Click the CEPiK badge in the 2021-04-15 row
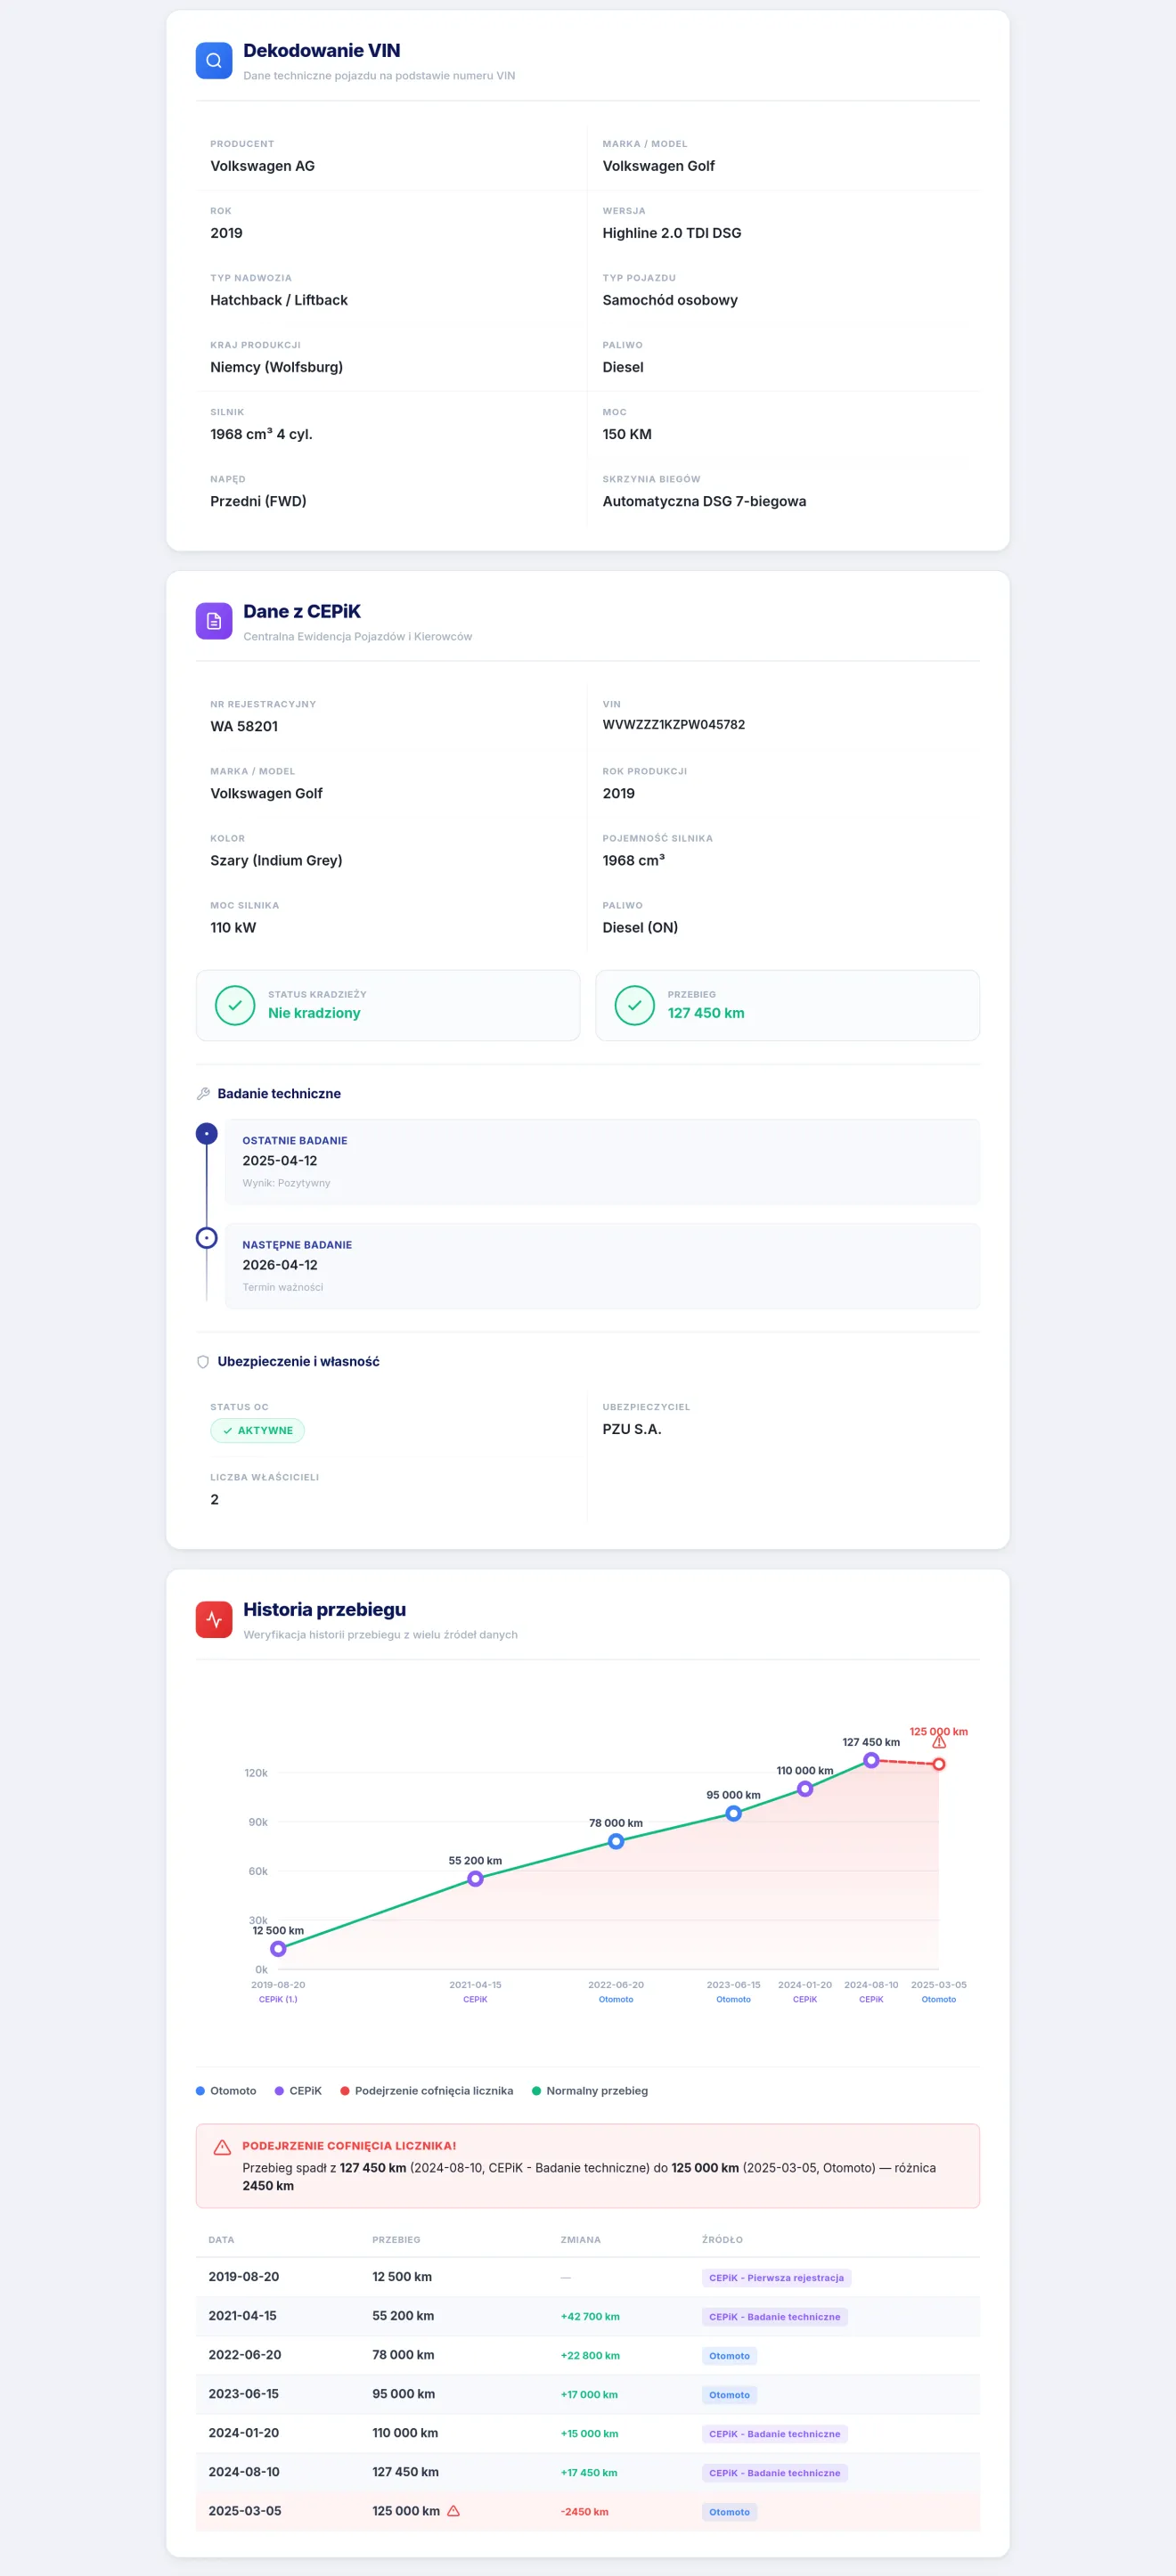Viewport: 1176px width, 2576px height. click(x=775, y=2316)
